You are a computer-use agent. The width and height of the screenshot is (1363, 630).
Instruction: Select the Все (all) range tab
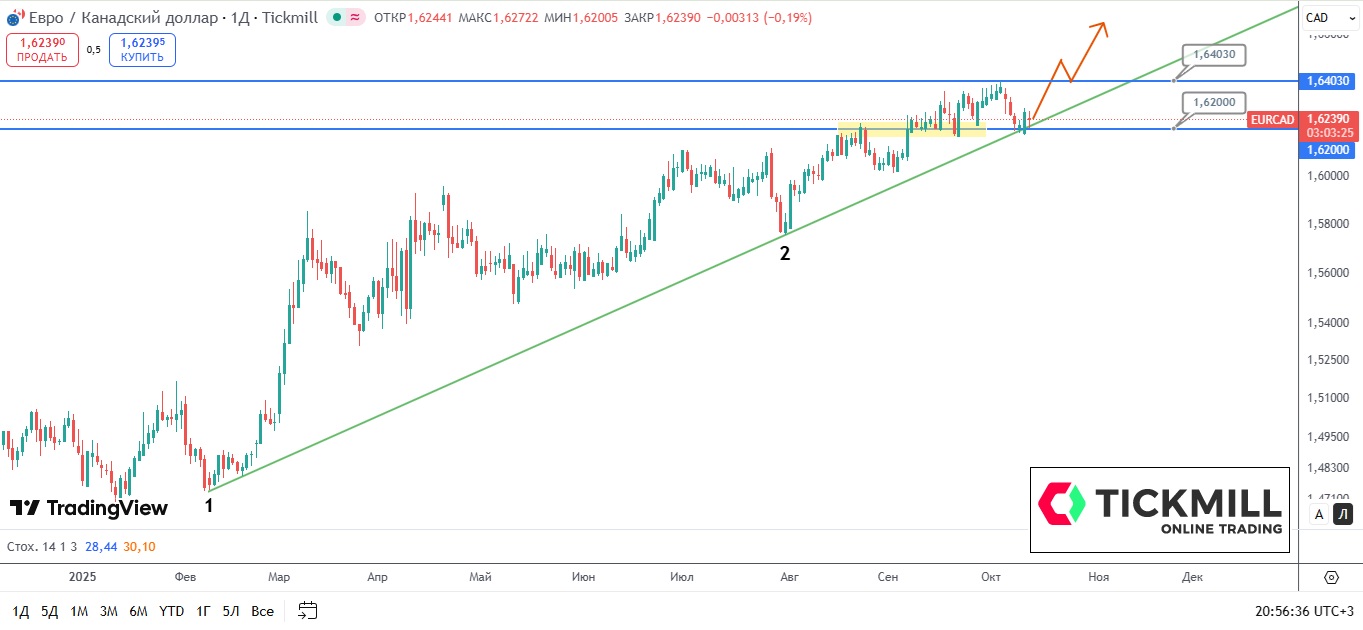[262, 611]
